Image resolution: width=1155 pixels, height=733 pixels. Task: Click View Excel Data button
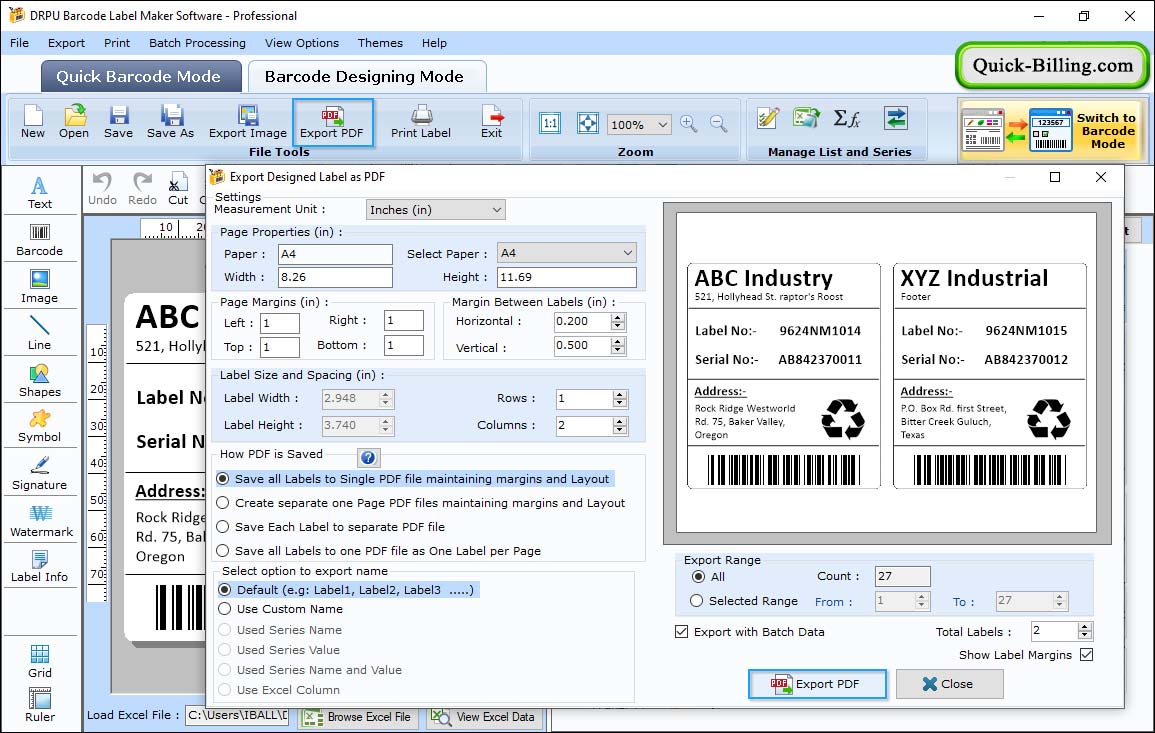coord(485,717)
